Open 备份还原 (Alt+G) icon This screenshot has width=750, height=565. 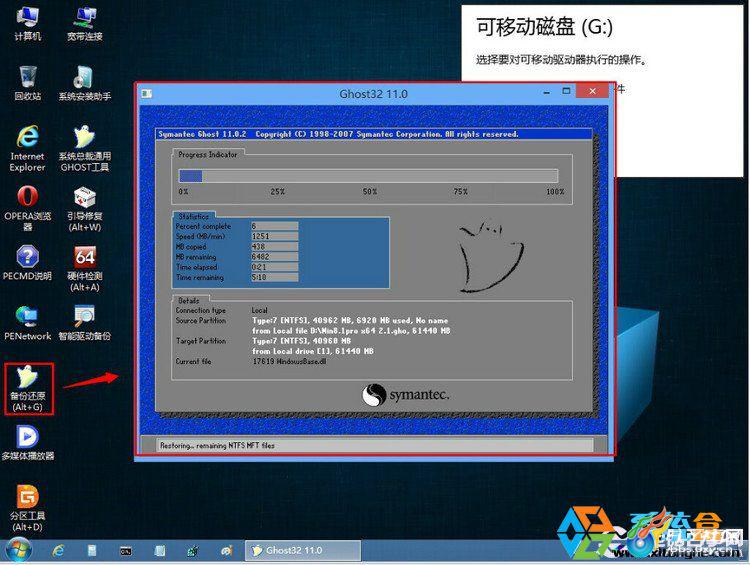[28, 388]
